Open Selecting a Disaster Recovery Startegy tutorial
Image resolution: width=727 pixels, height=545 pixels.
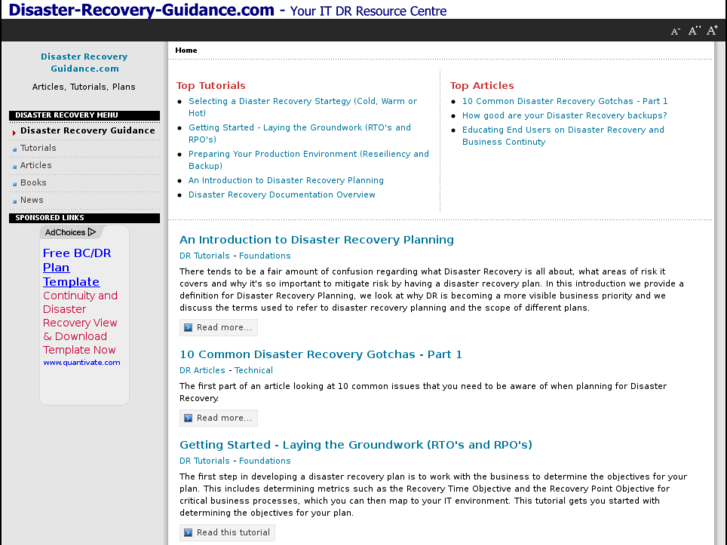pyautogui.click(x=302, y=107)
